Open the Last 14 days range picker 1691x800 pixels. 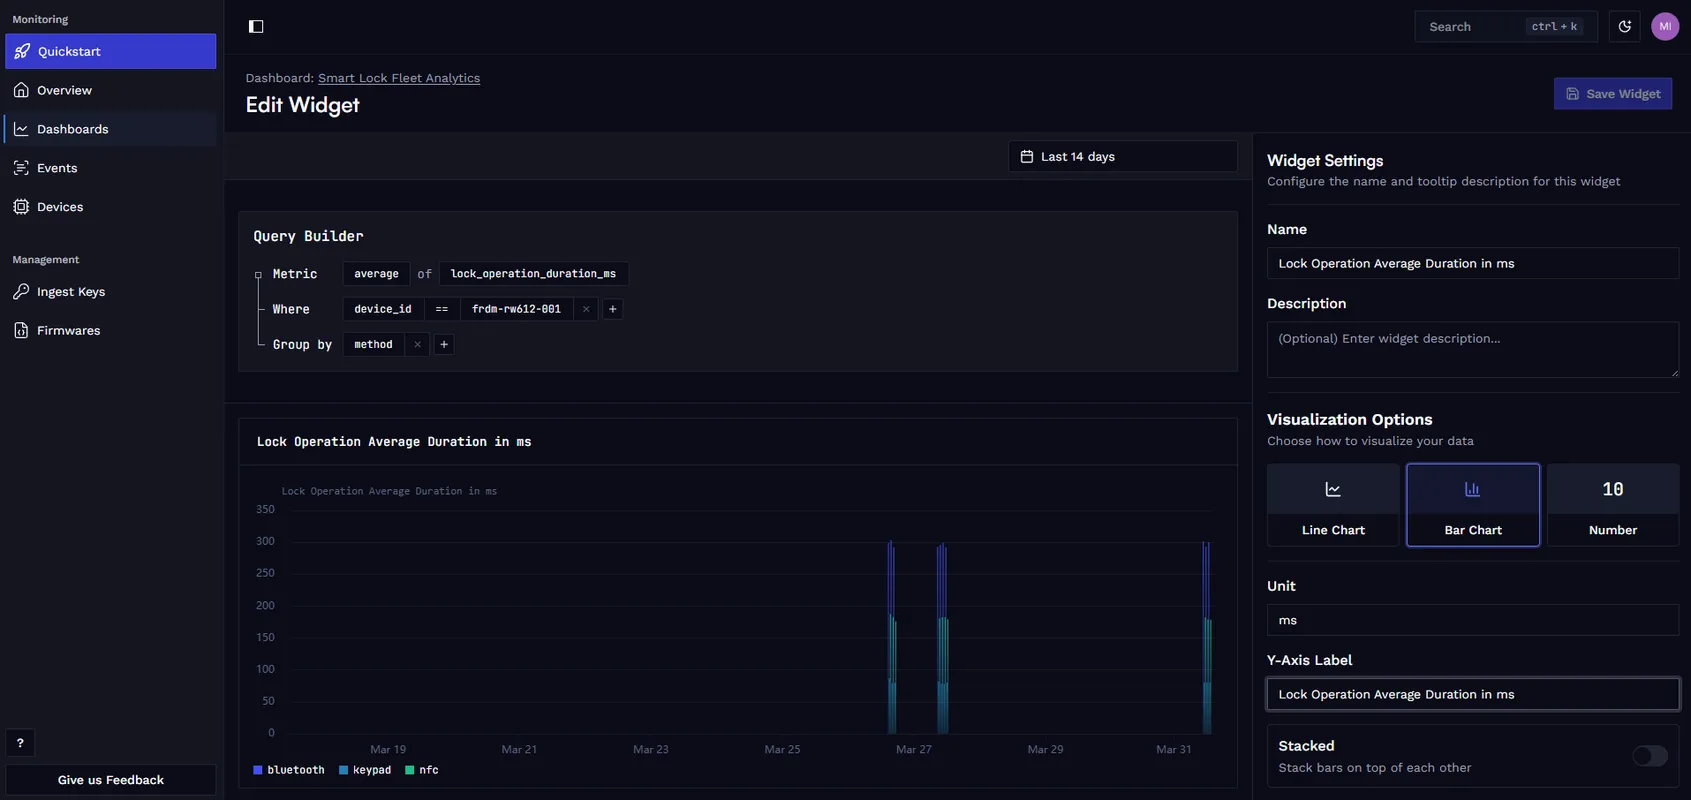point(1123,157)
